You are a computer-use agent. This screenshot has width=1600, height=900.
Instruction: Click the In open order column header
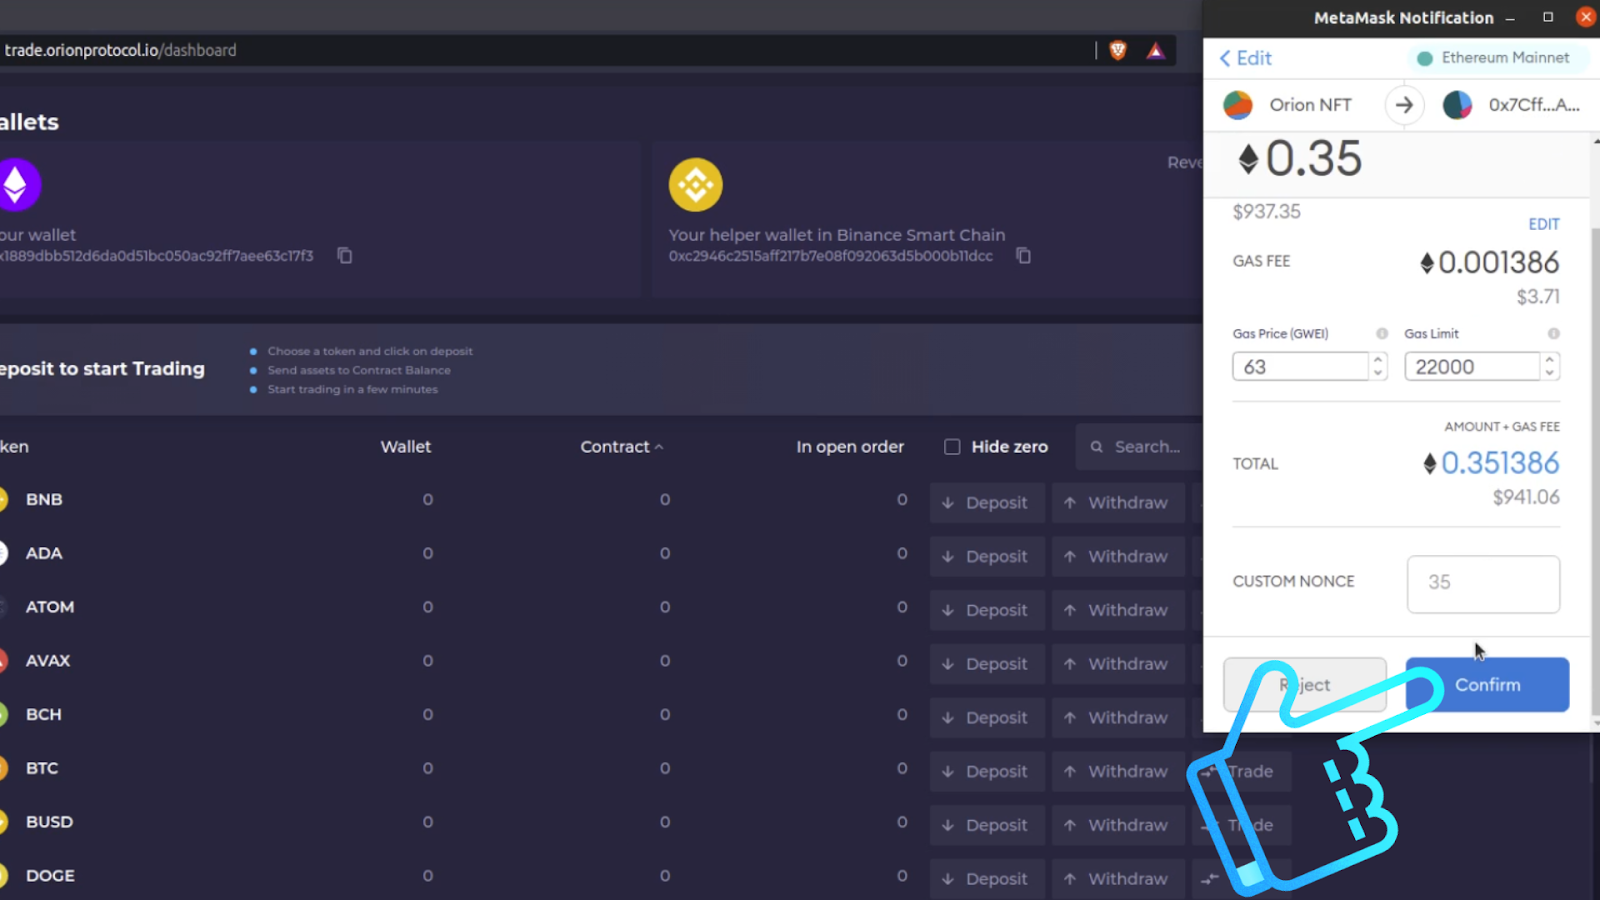[x=850, y=447]
